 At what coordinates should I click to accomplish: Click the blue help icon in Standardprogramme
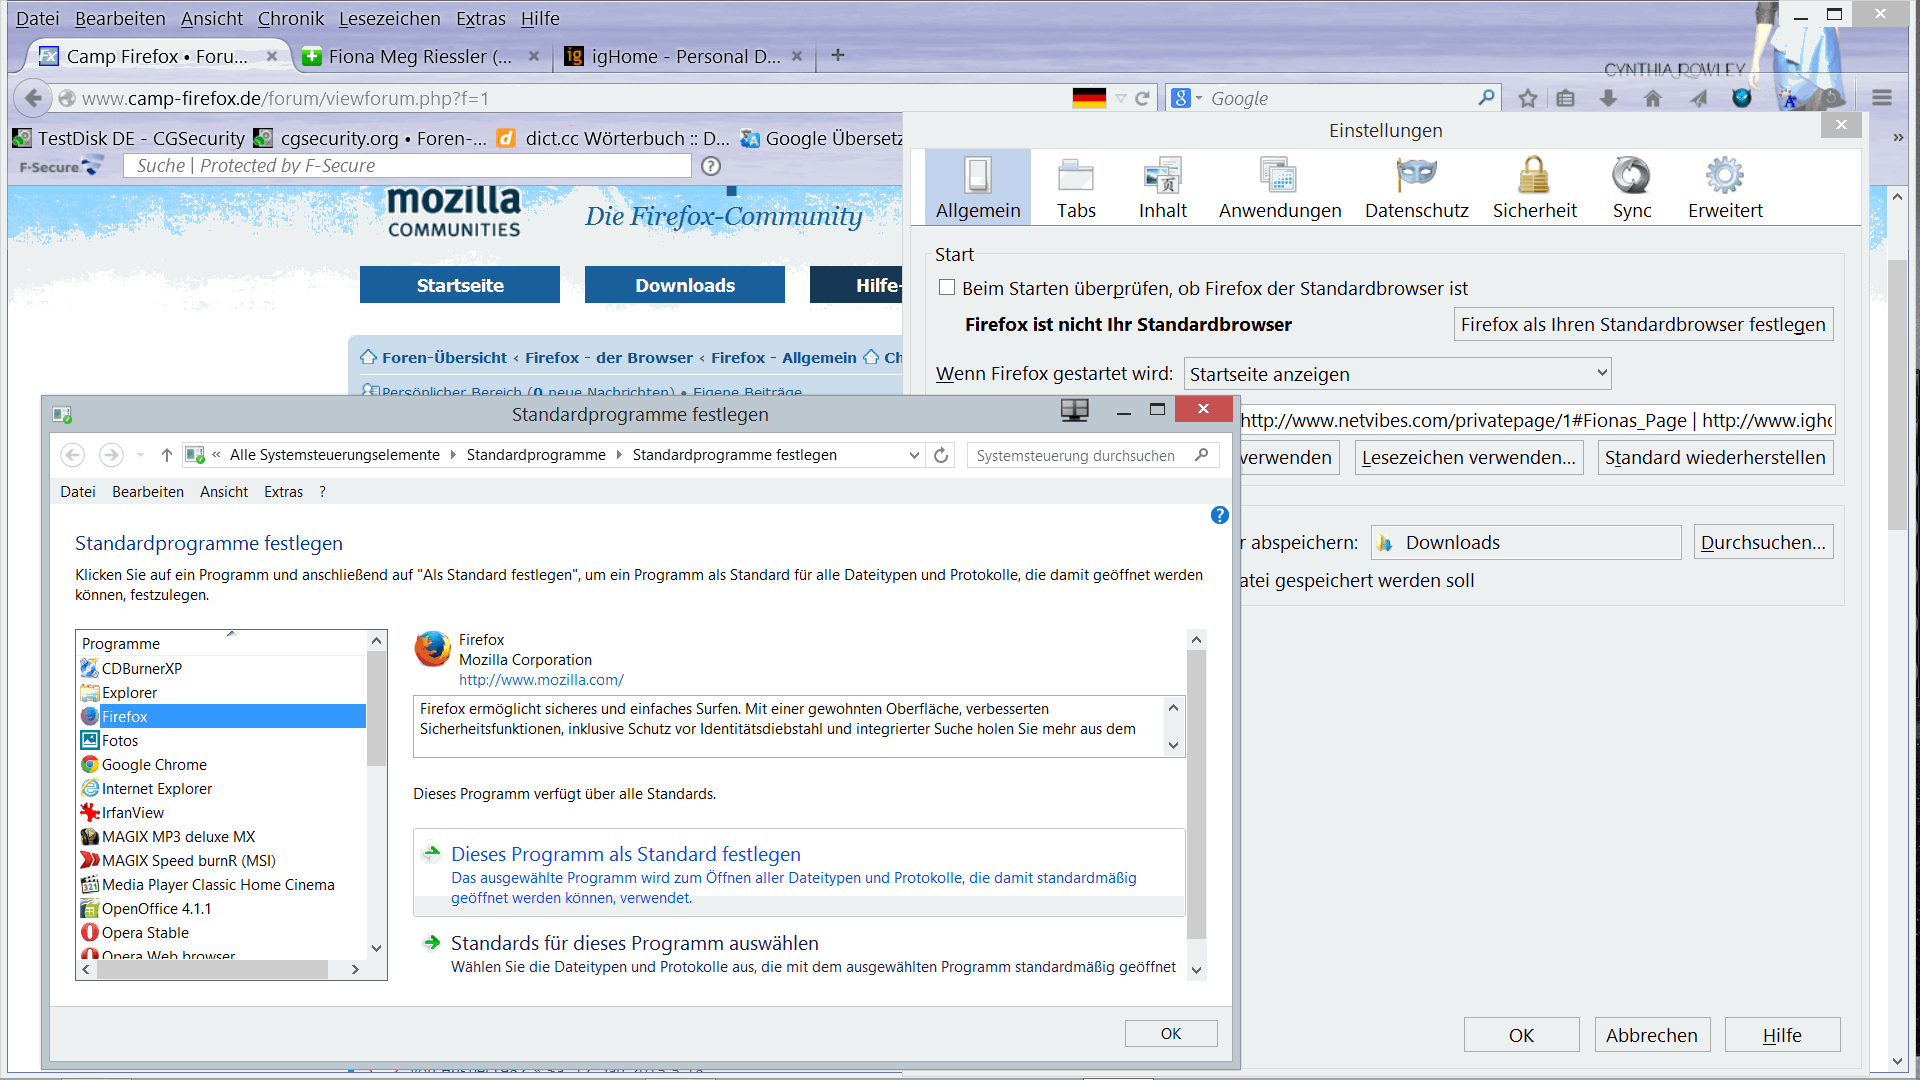click(1219, 515)
